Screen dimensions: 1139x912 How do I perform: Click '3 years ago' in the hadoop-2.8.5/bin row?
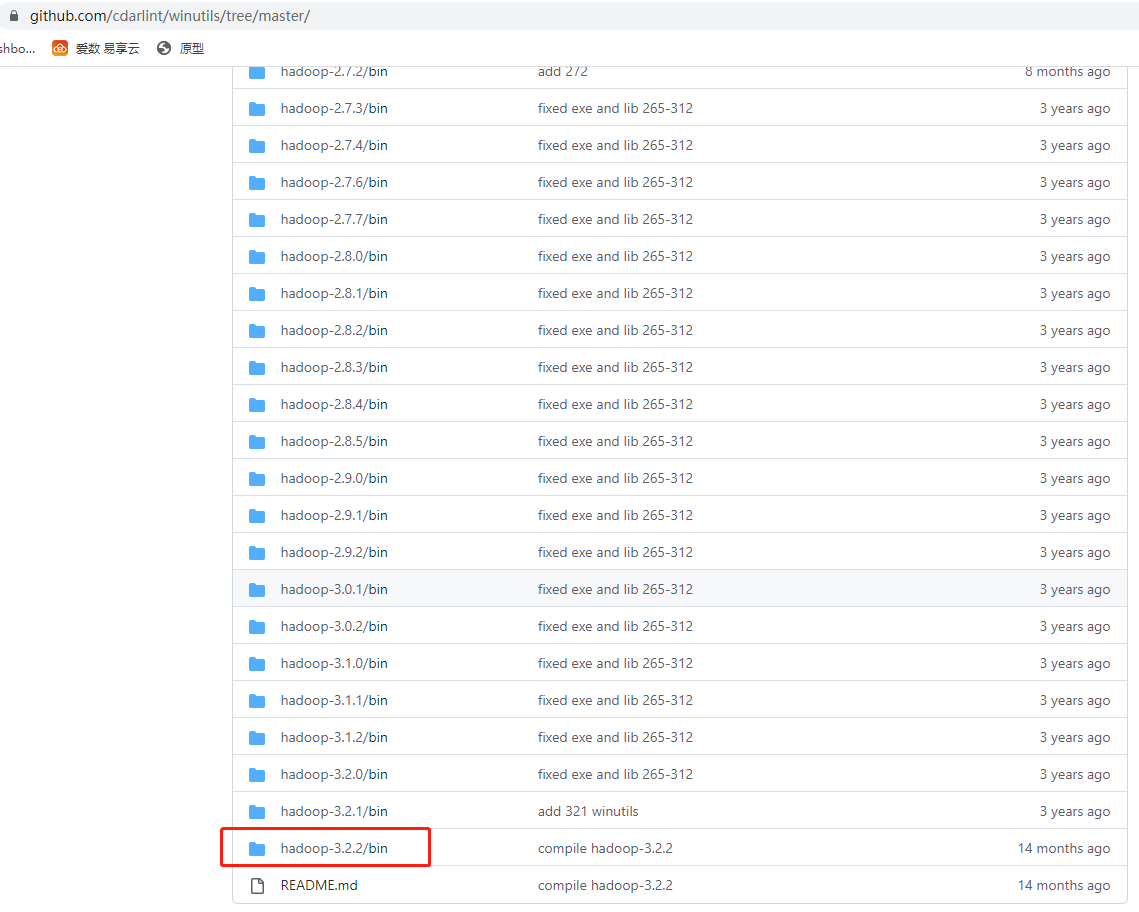coord(1074,441)
